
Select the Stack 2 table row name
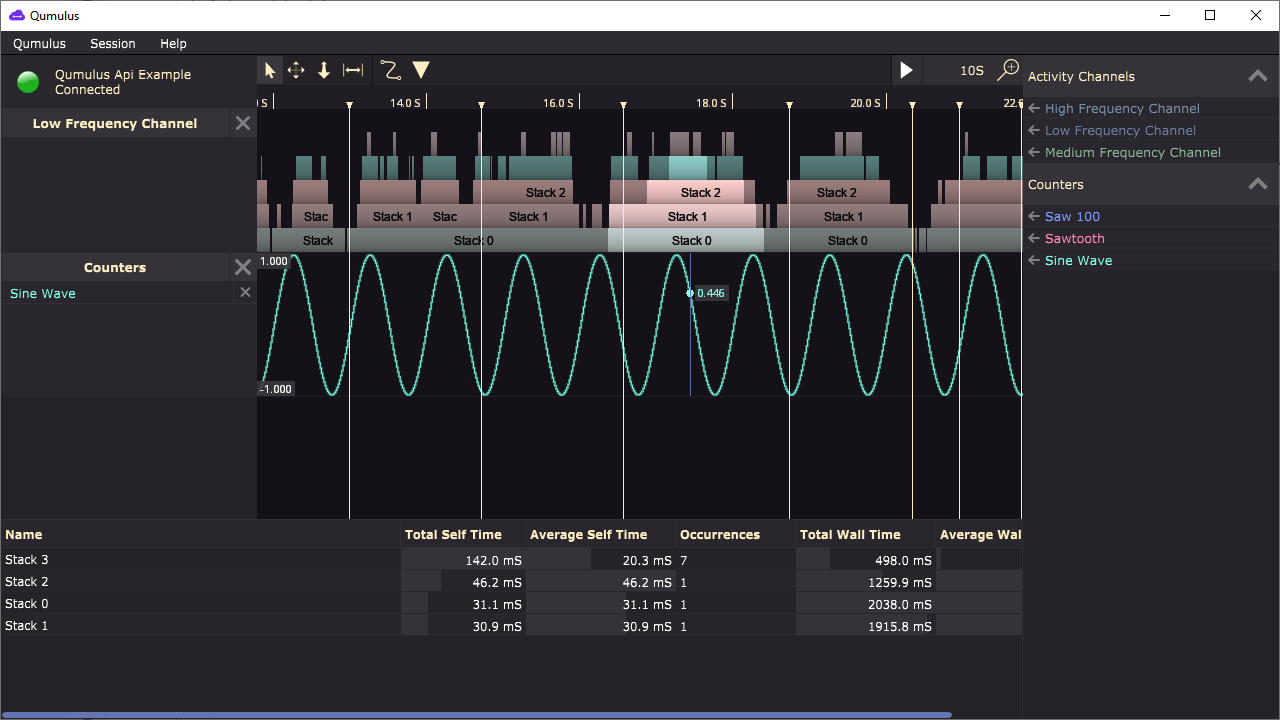27,582
